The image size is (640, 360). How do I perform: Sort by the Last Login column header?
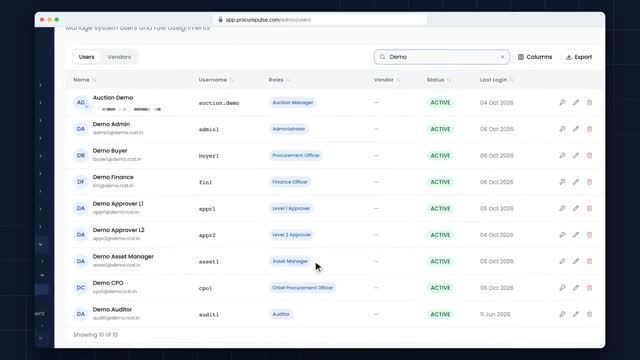pyautogui.click(x=497, y=80)
